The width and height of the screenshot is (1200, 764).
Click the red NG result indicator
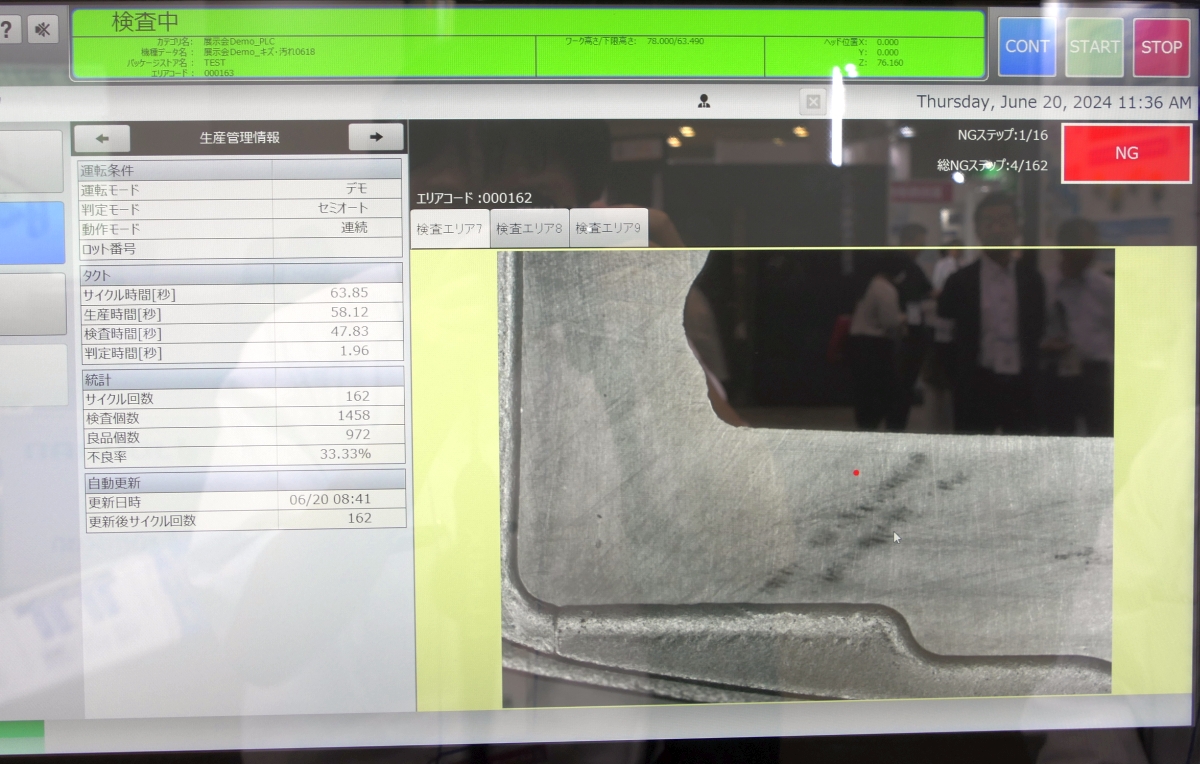[1126, 153]
